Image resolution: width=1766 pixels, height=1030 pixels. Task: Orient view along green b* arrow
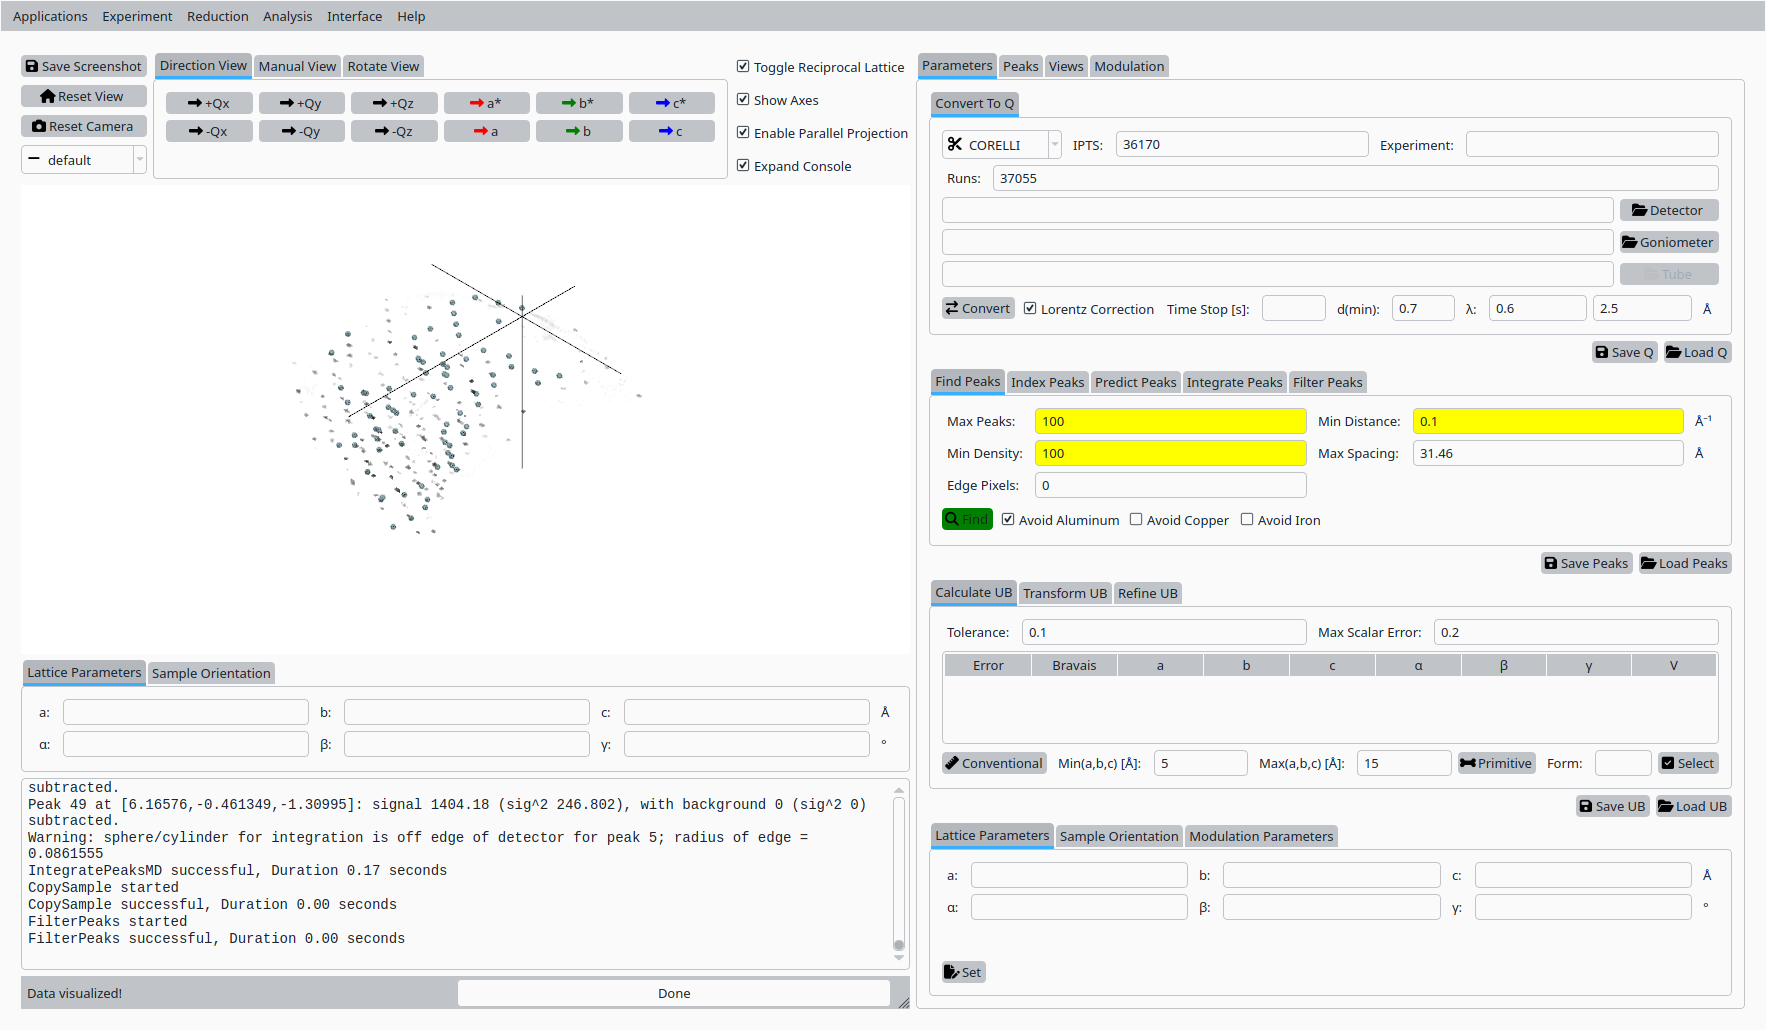pyautogui.click(x=579, y=103)
